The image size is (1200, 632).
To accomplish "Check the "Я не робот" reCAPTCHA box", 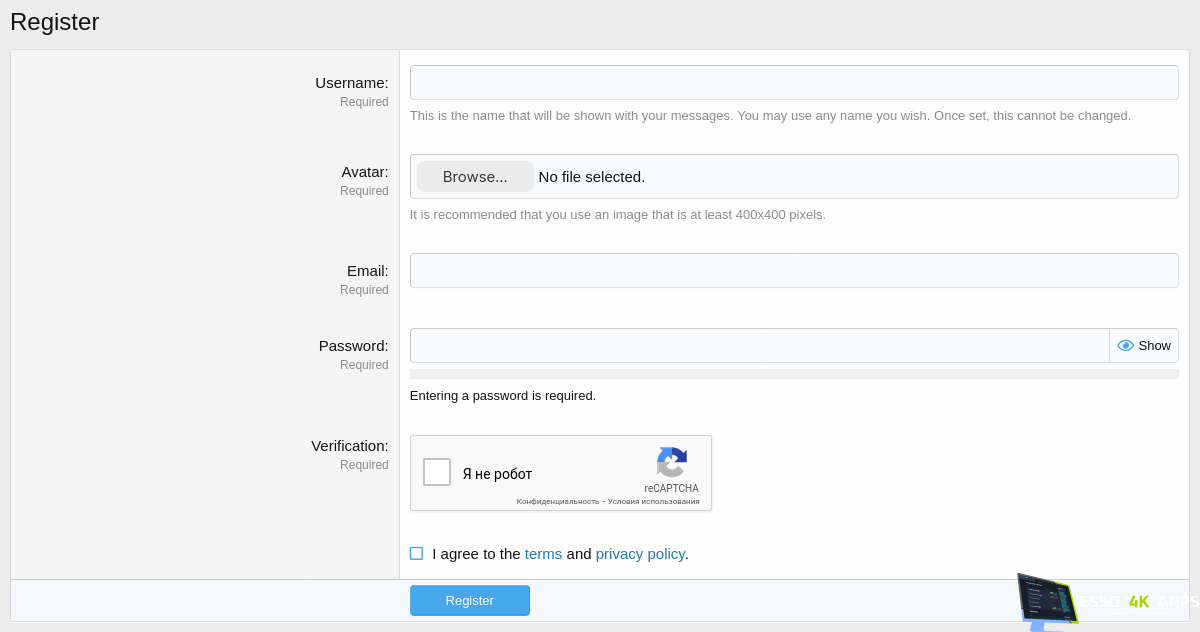I will pos(437,472).
